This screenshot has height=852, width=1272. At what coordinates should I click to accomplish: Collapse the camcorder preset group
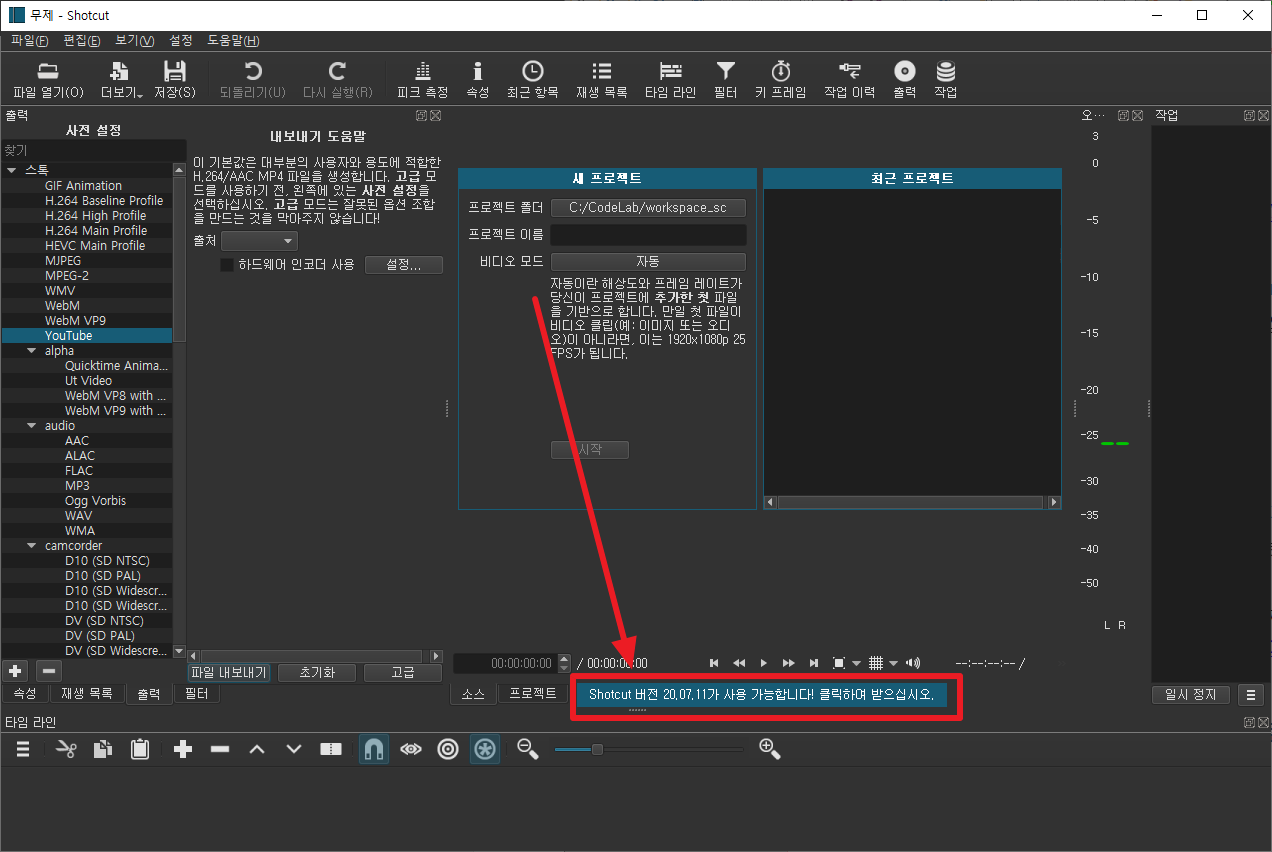point(32,546)
